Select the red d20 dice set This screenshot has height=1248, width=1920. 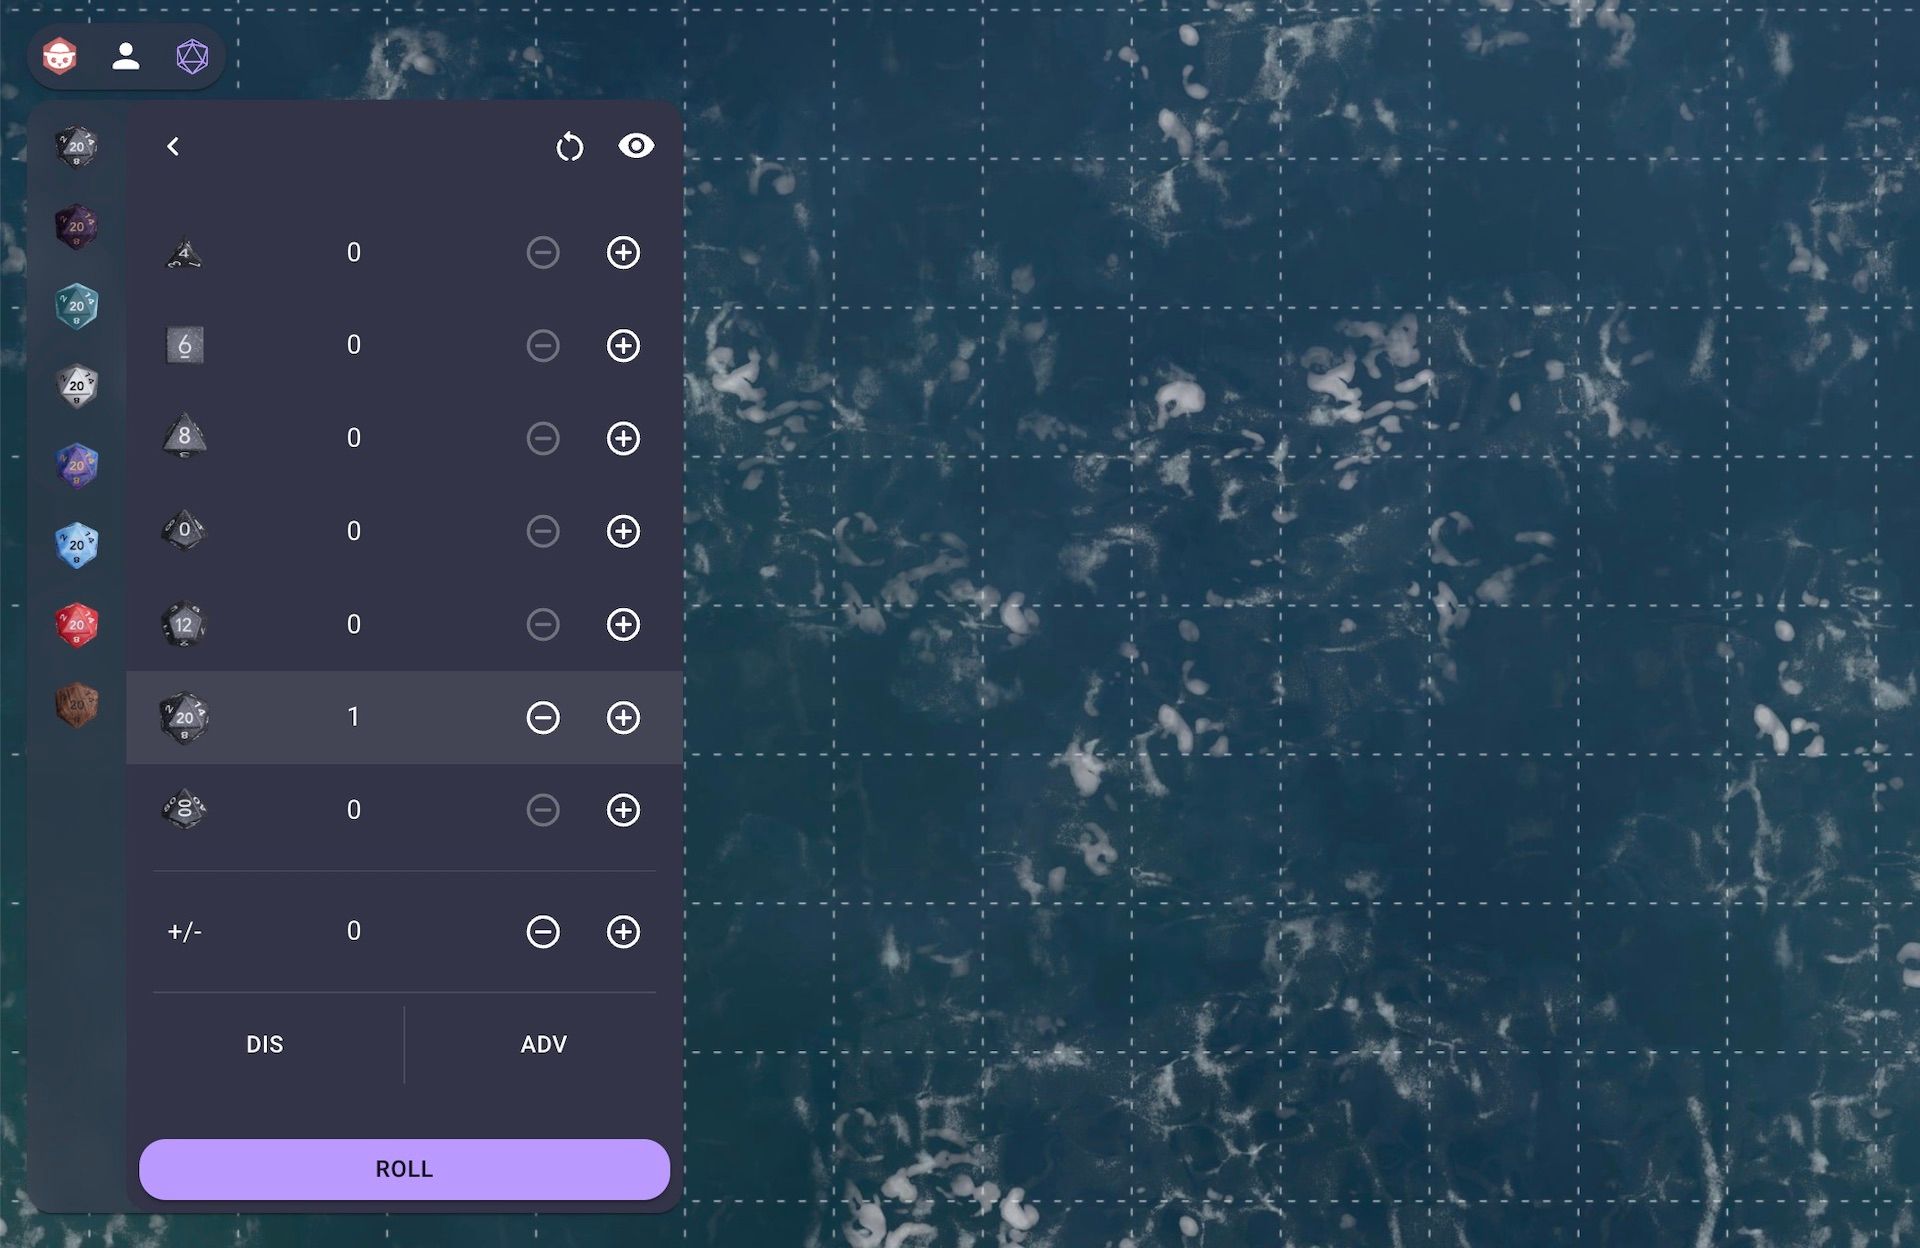[x=76, y=626]
